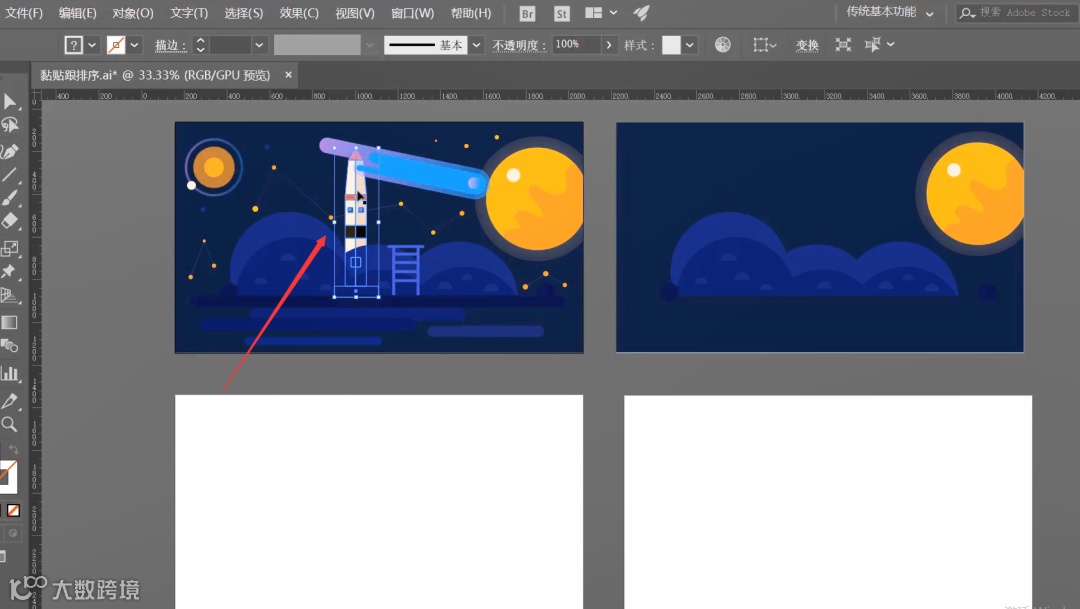Select the Paintbrush tool
Viewport: 1080px width, 609px height.
click(10, 198)
